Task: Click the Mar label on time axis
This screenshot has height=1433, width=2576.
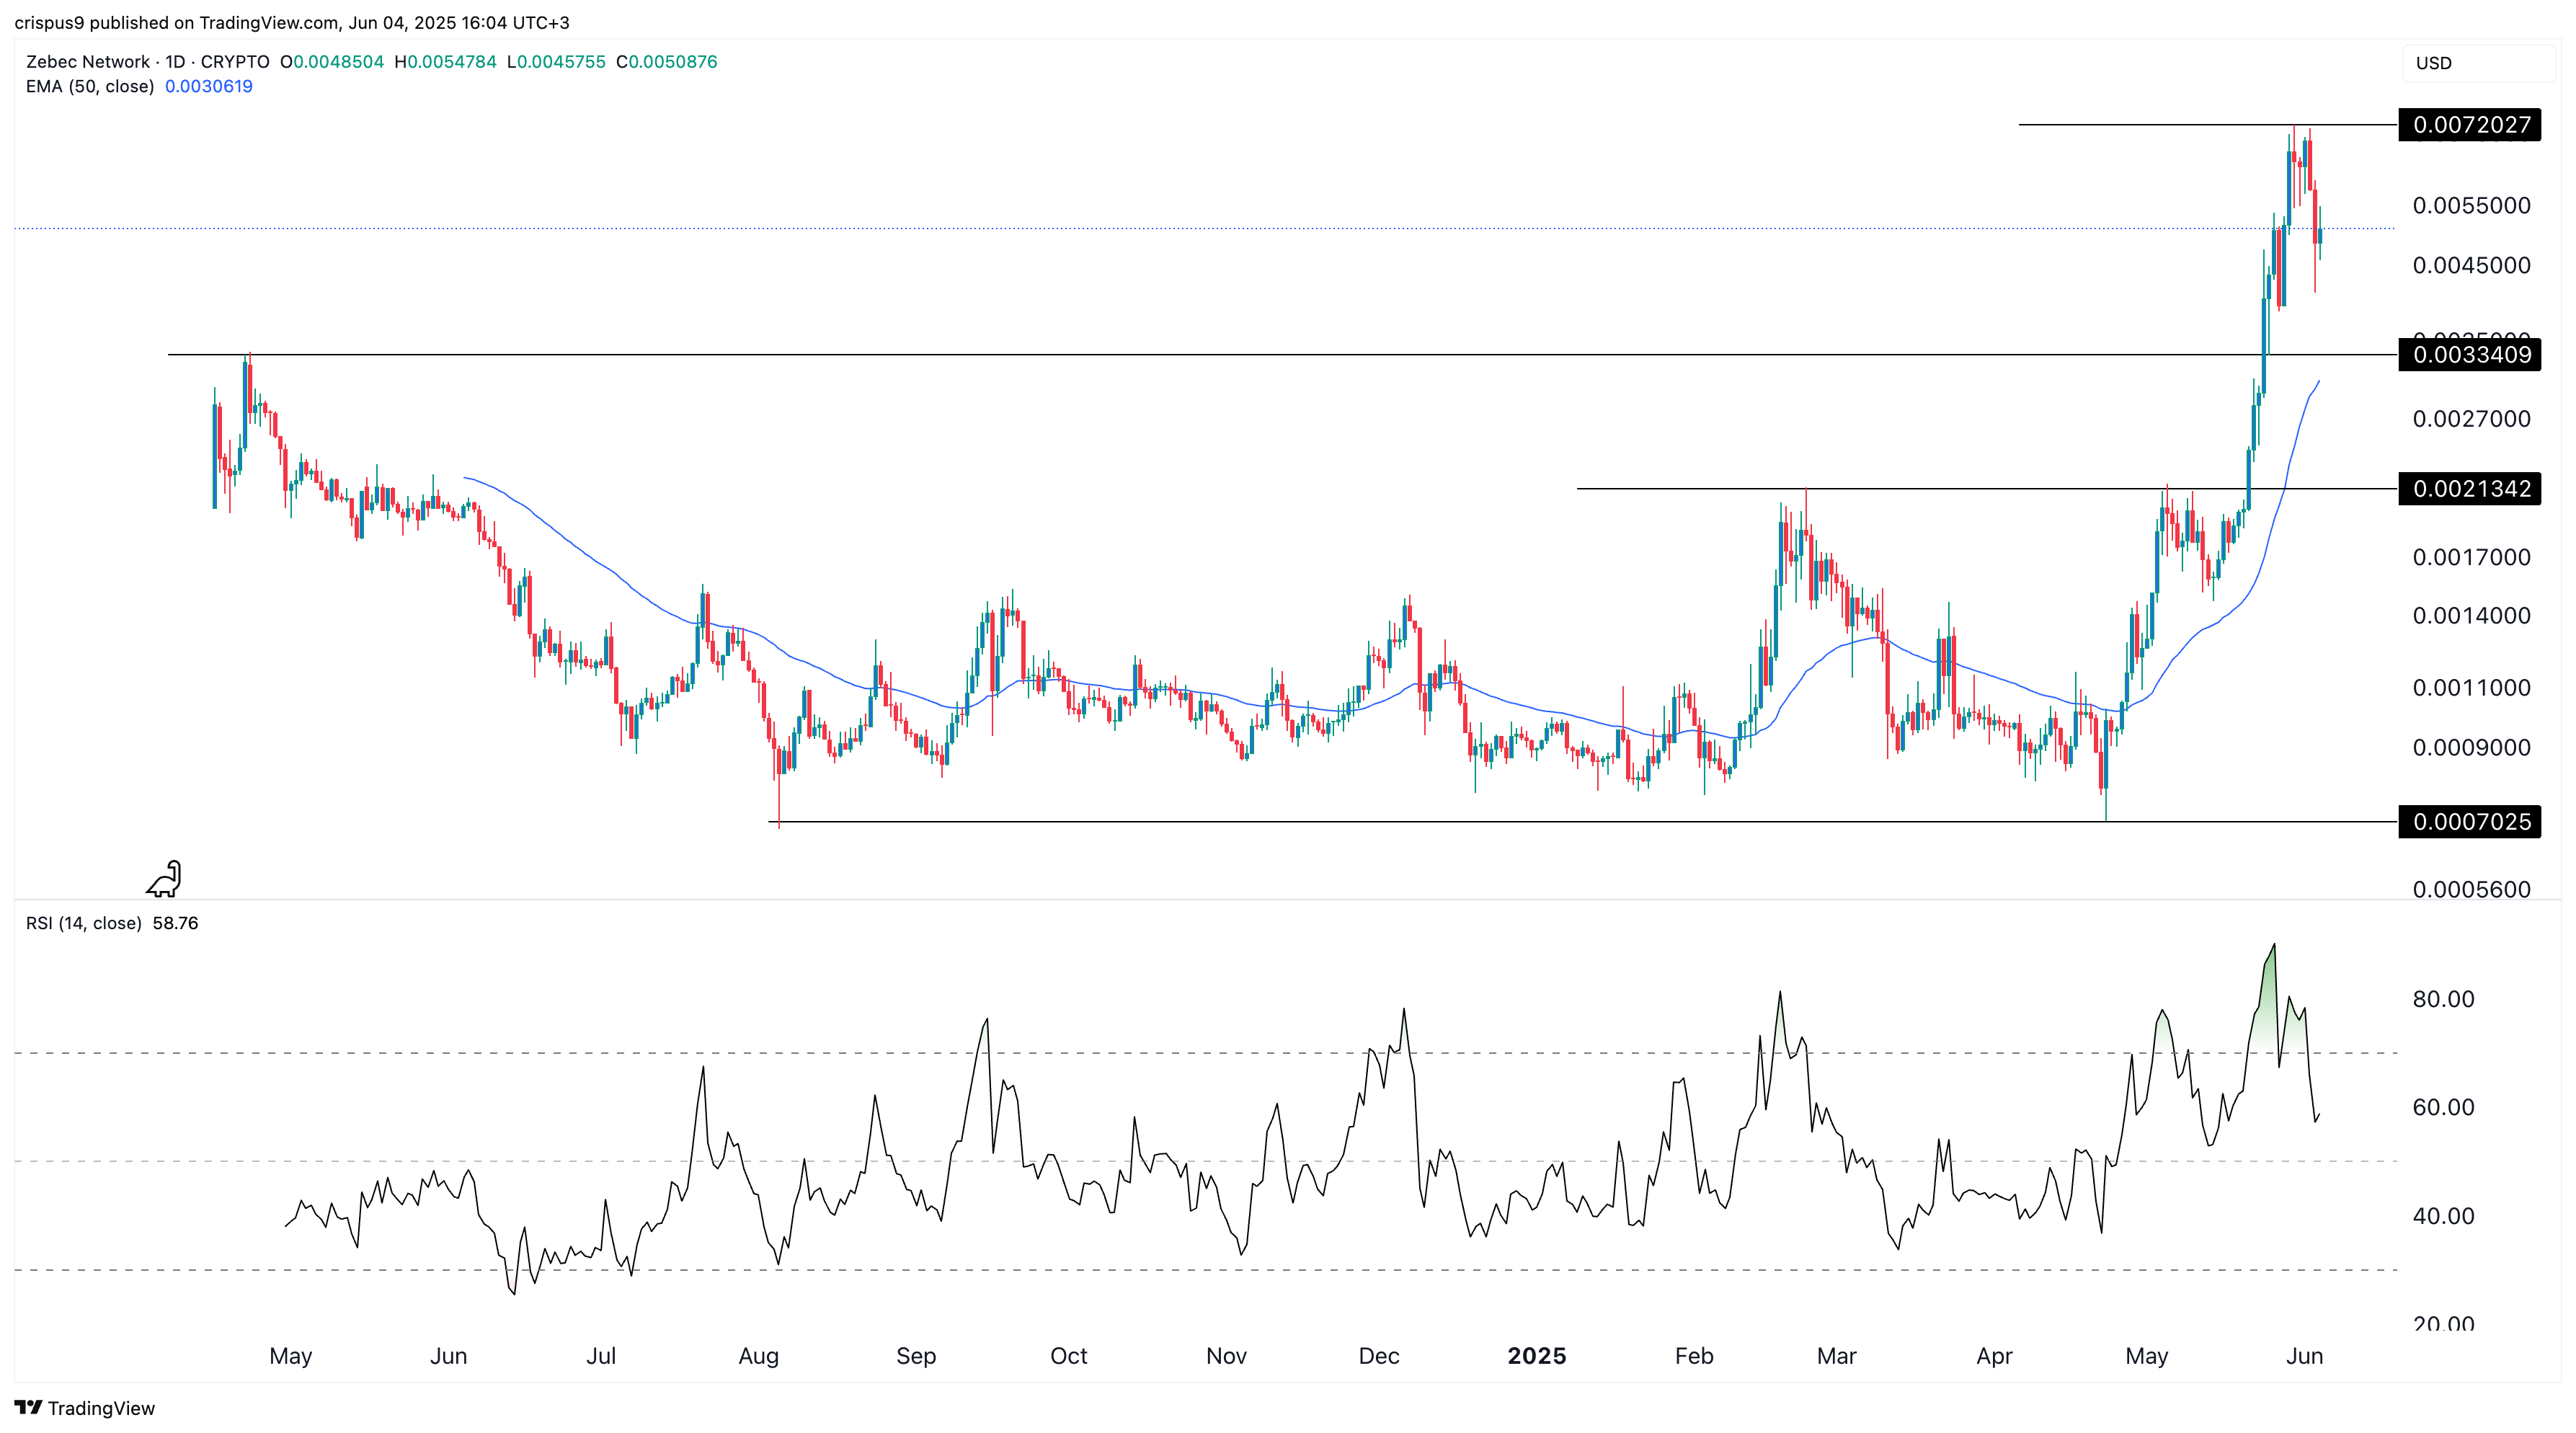Action: tap(1837, 1356)
